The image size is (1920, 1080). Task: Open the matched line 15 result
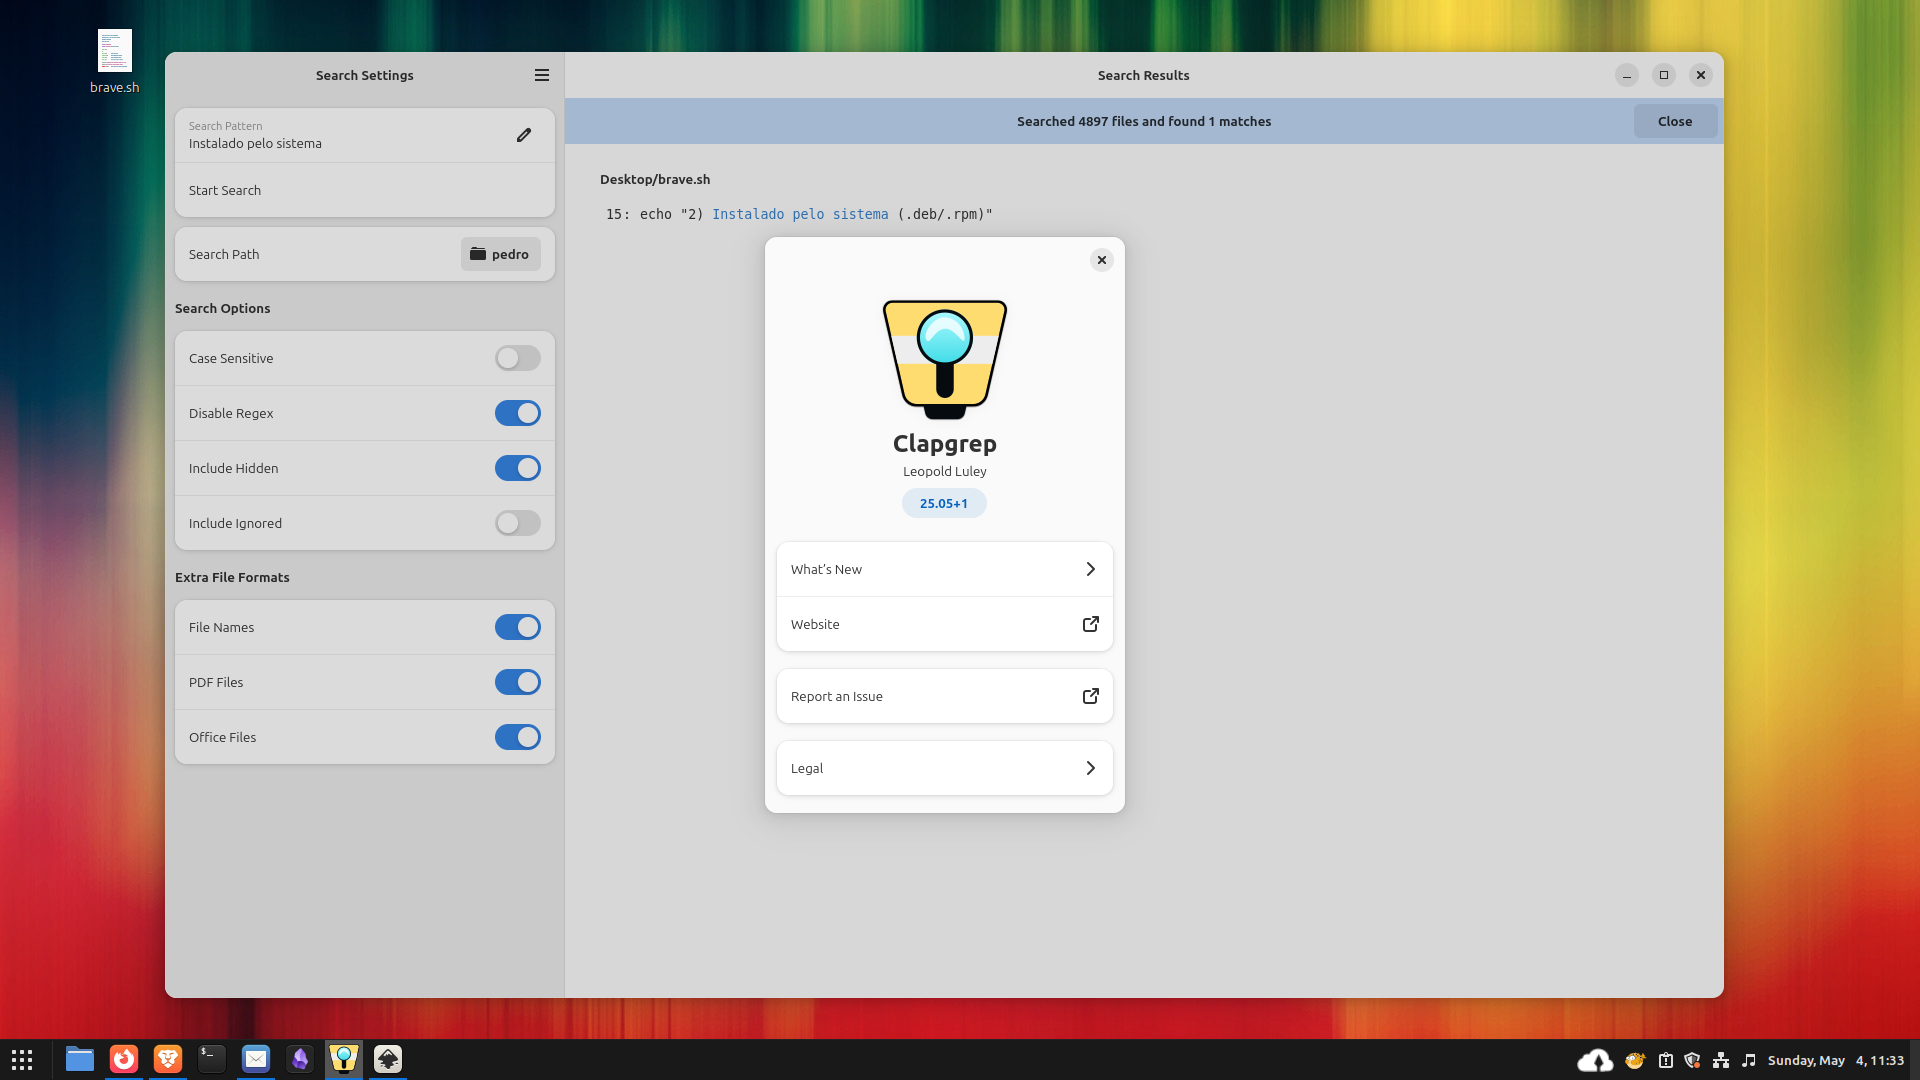(799, 214)
